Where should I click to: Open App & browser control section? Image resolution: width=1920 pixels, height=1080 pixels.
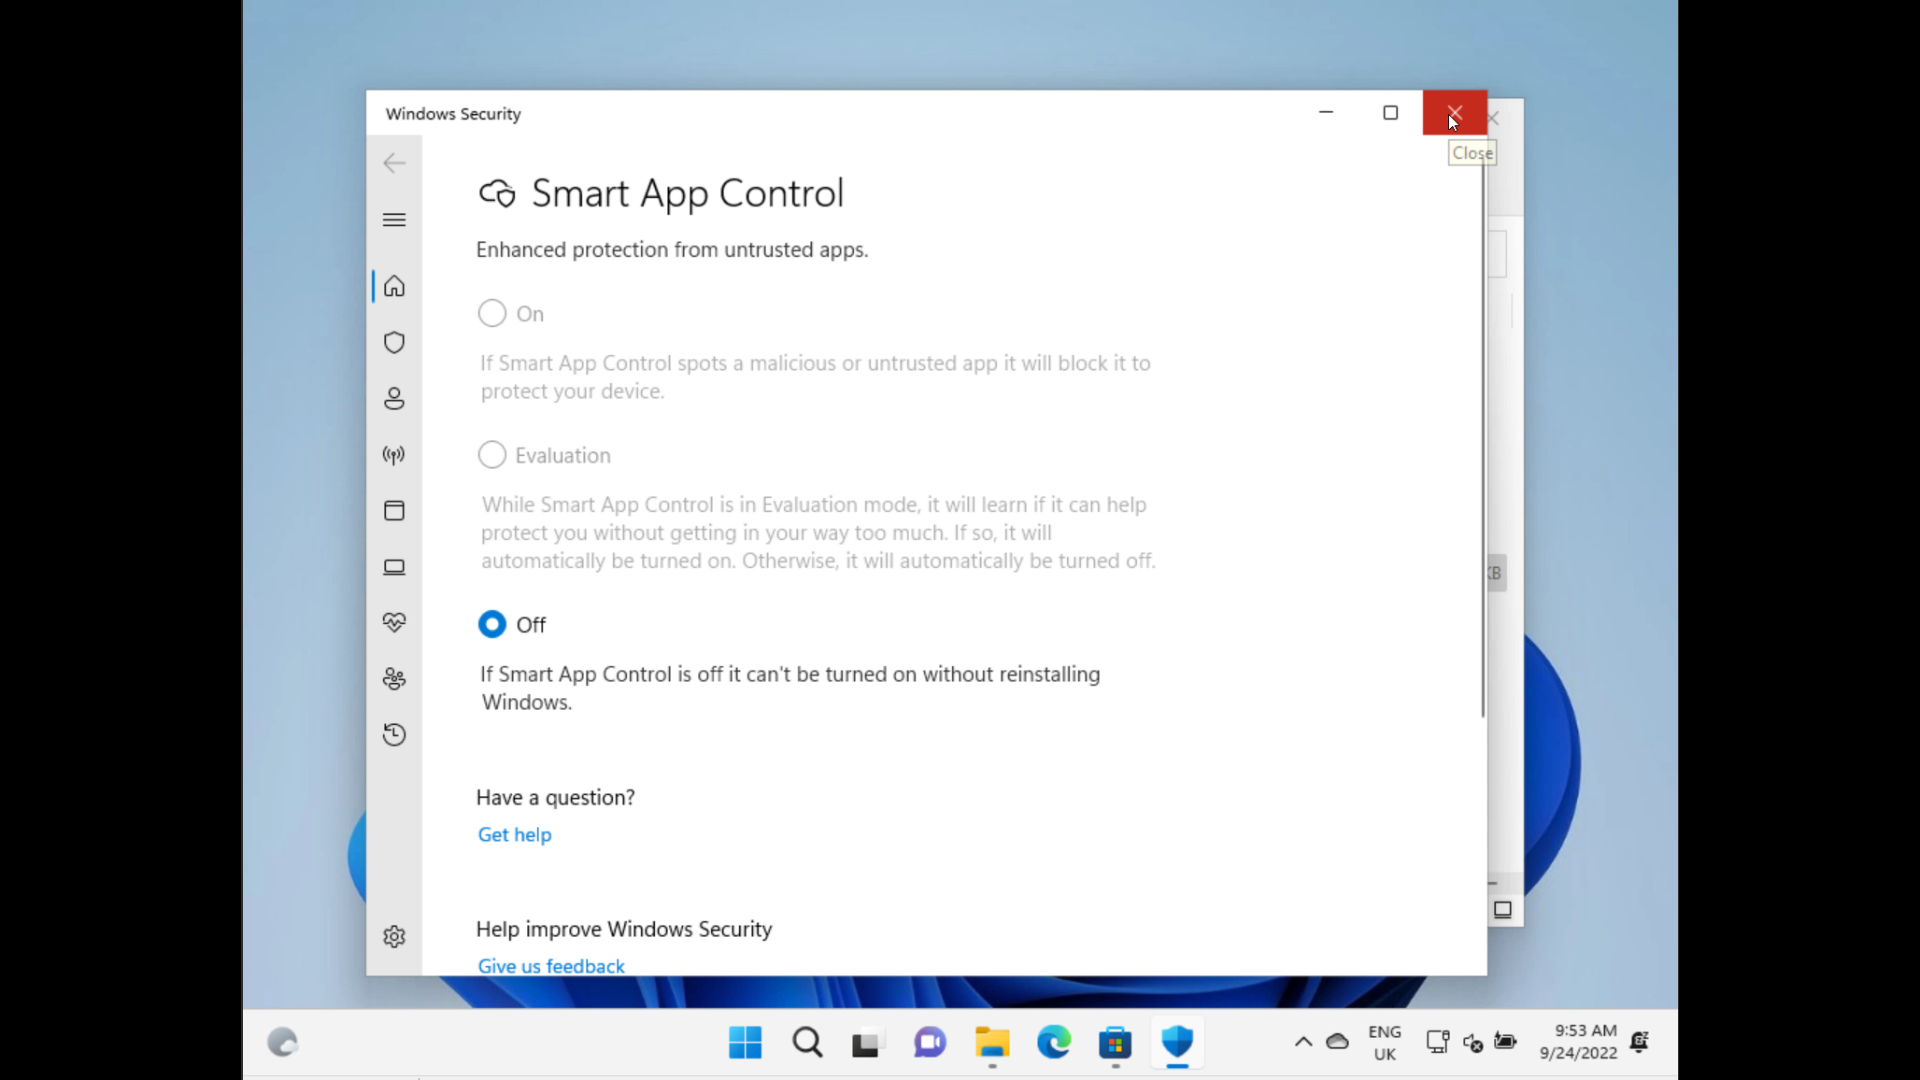coord(394,511)
